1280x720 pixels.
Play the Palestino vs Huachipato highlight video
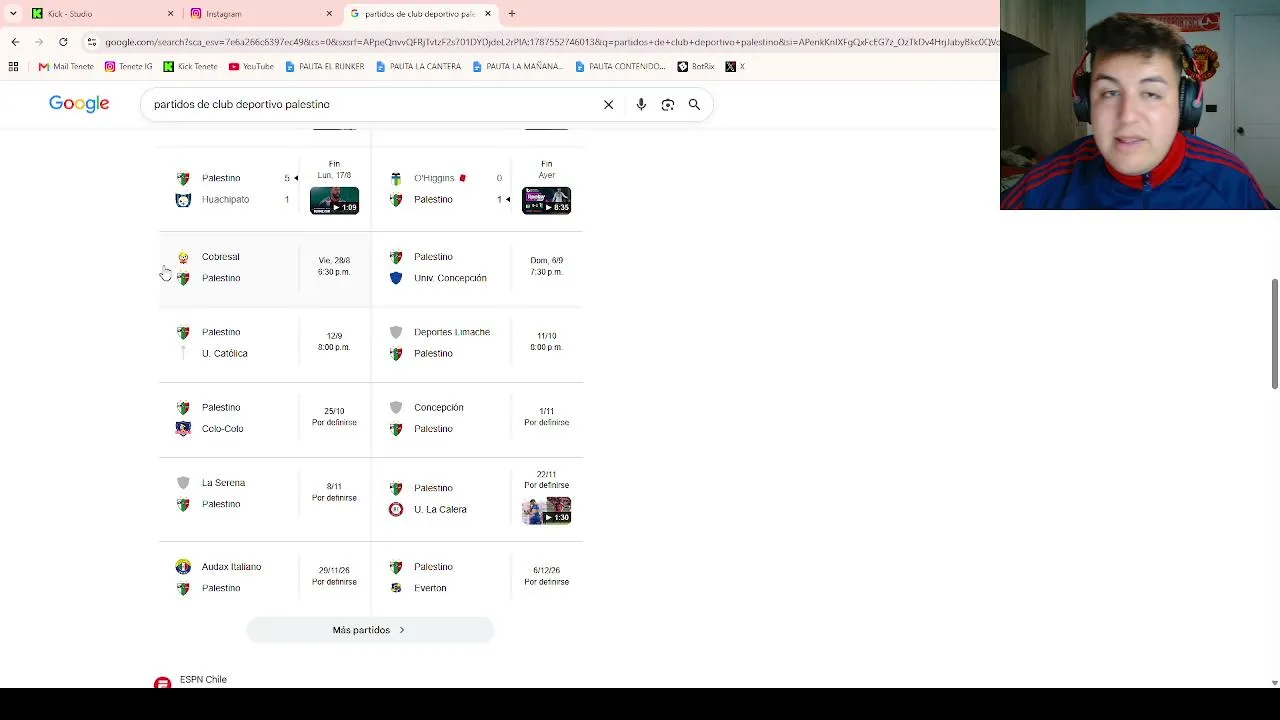point(334,200)
